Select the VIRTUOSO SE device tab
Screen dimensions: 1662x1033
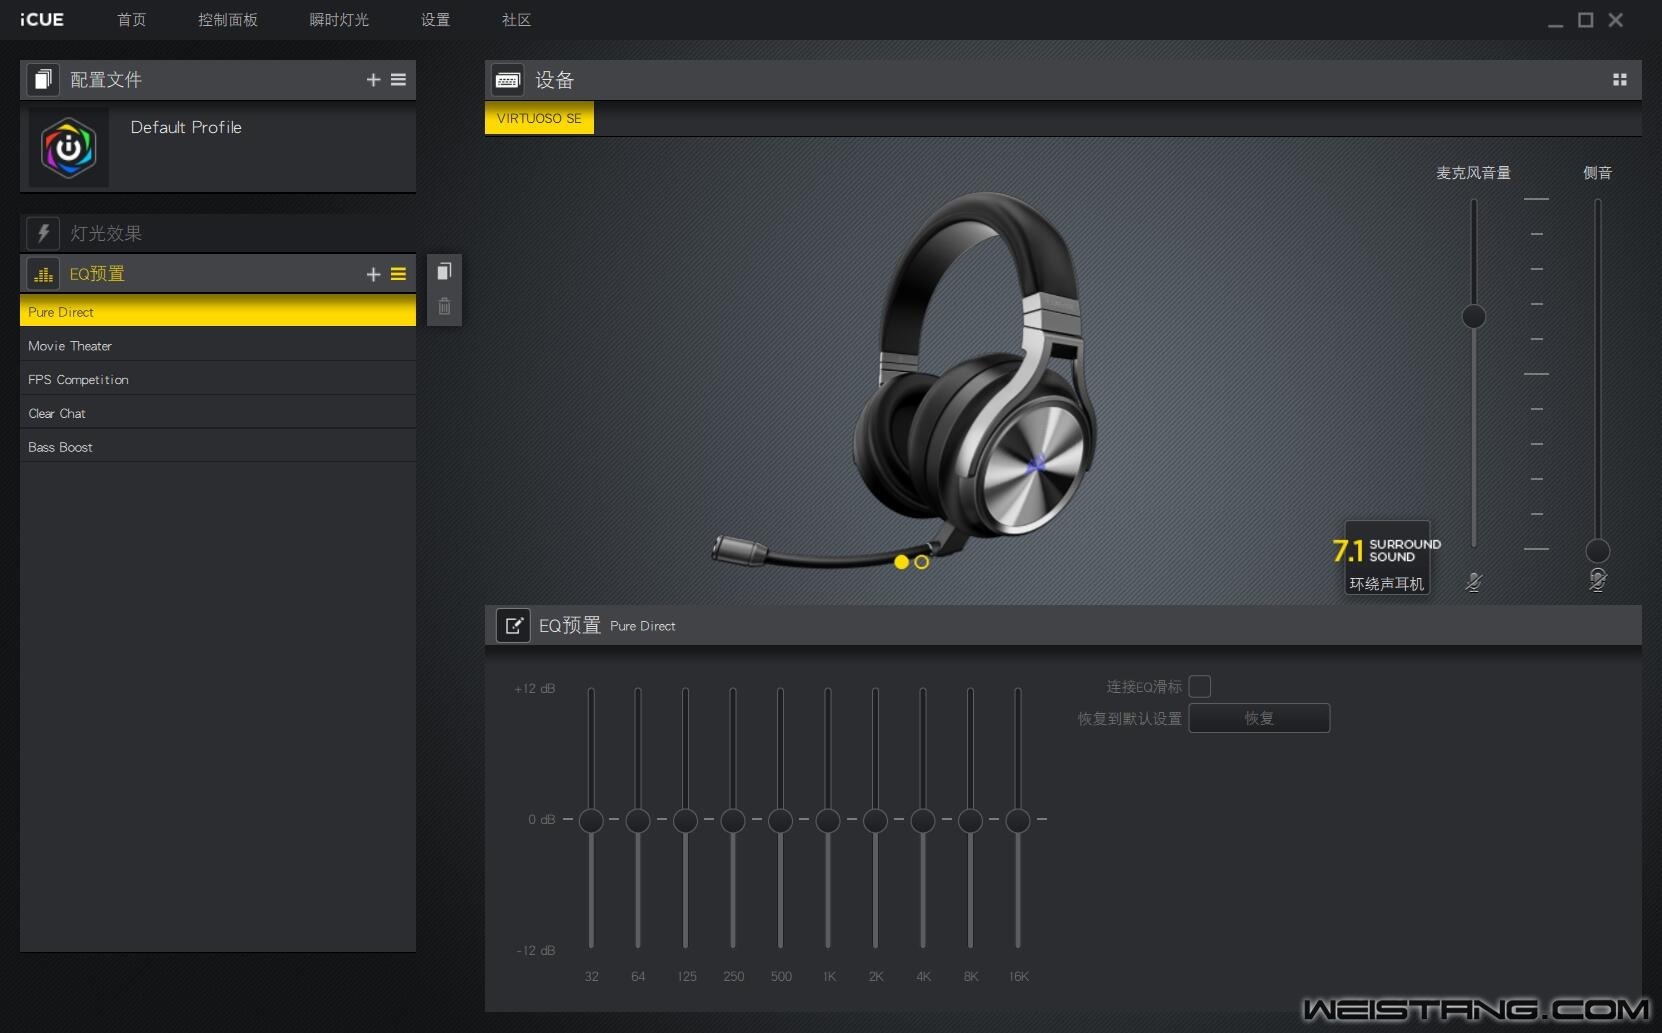point(539,118)
